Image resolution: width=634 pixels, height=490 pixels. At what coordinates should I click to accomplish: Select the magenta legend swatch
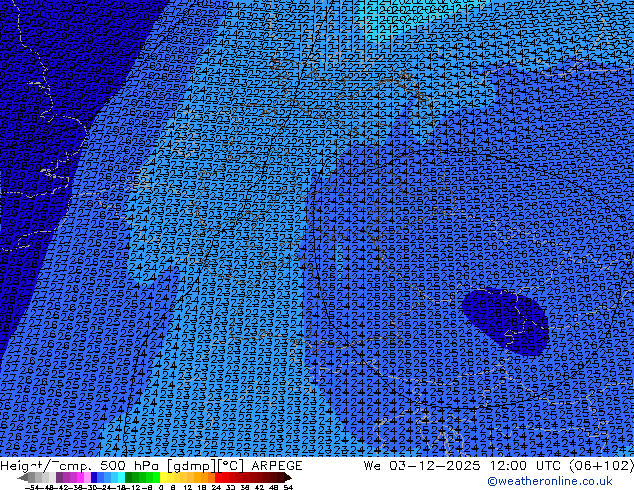(x=80, y=477)
